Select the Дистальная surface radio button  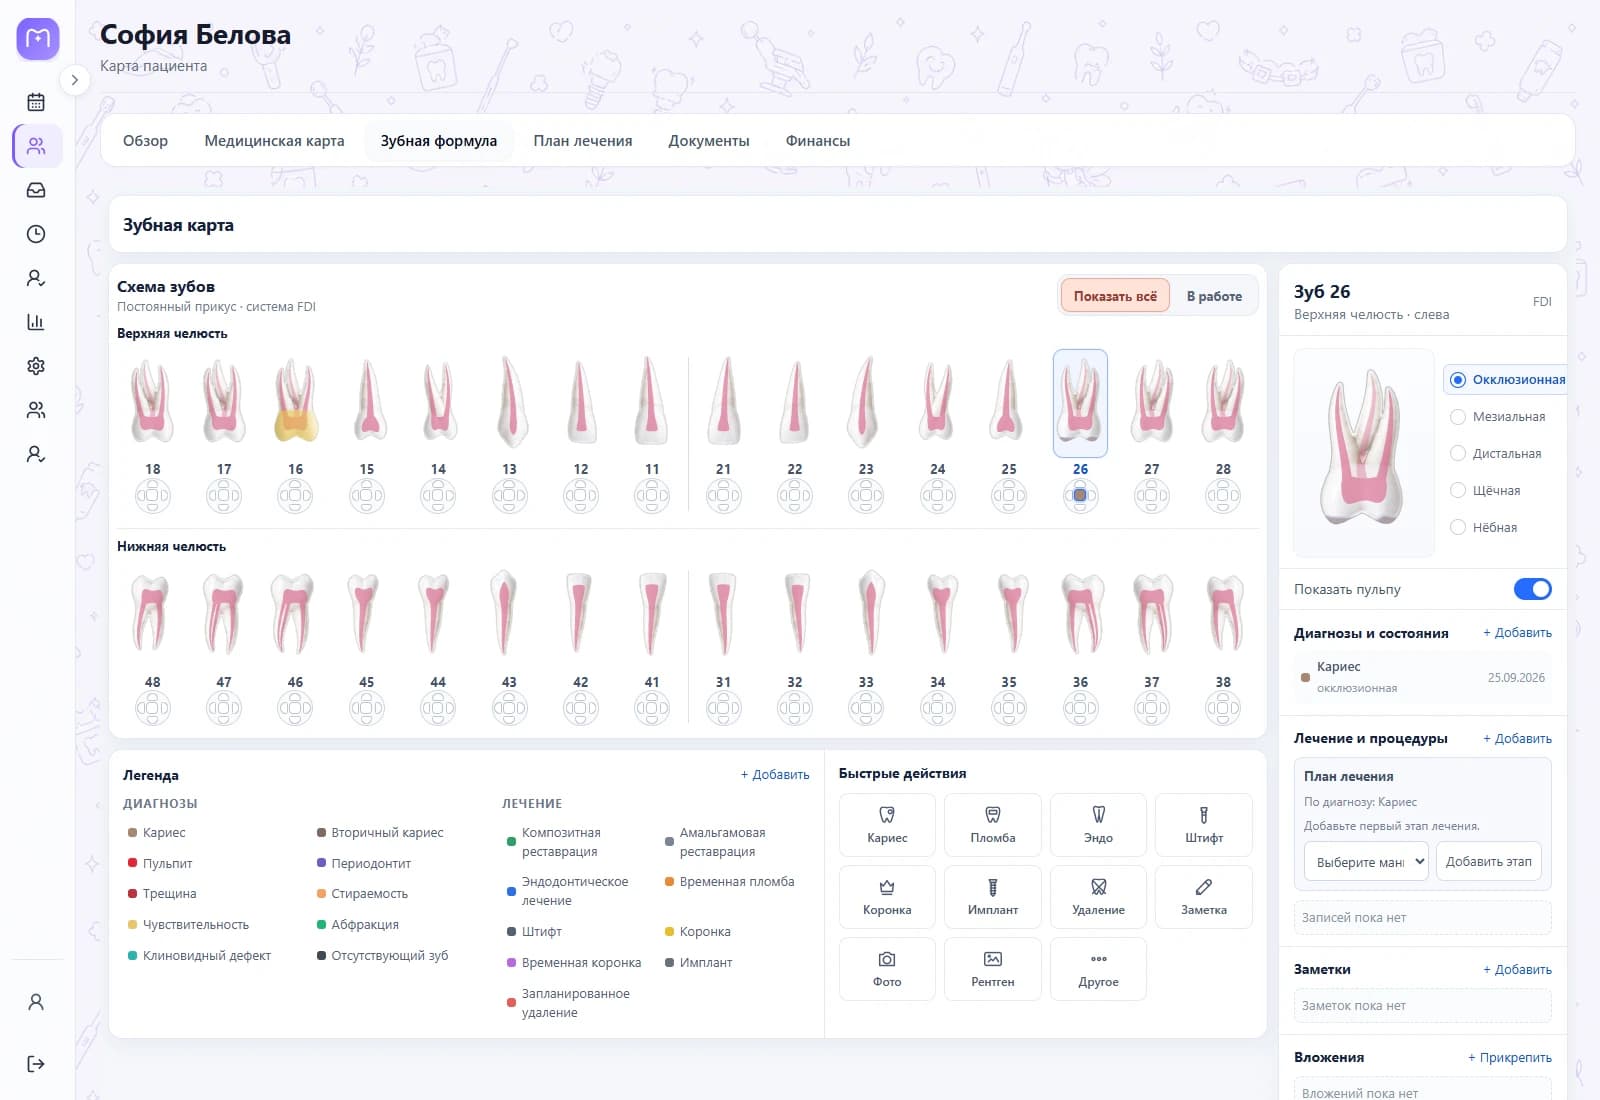pos(1458,454)
